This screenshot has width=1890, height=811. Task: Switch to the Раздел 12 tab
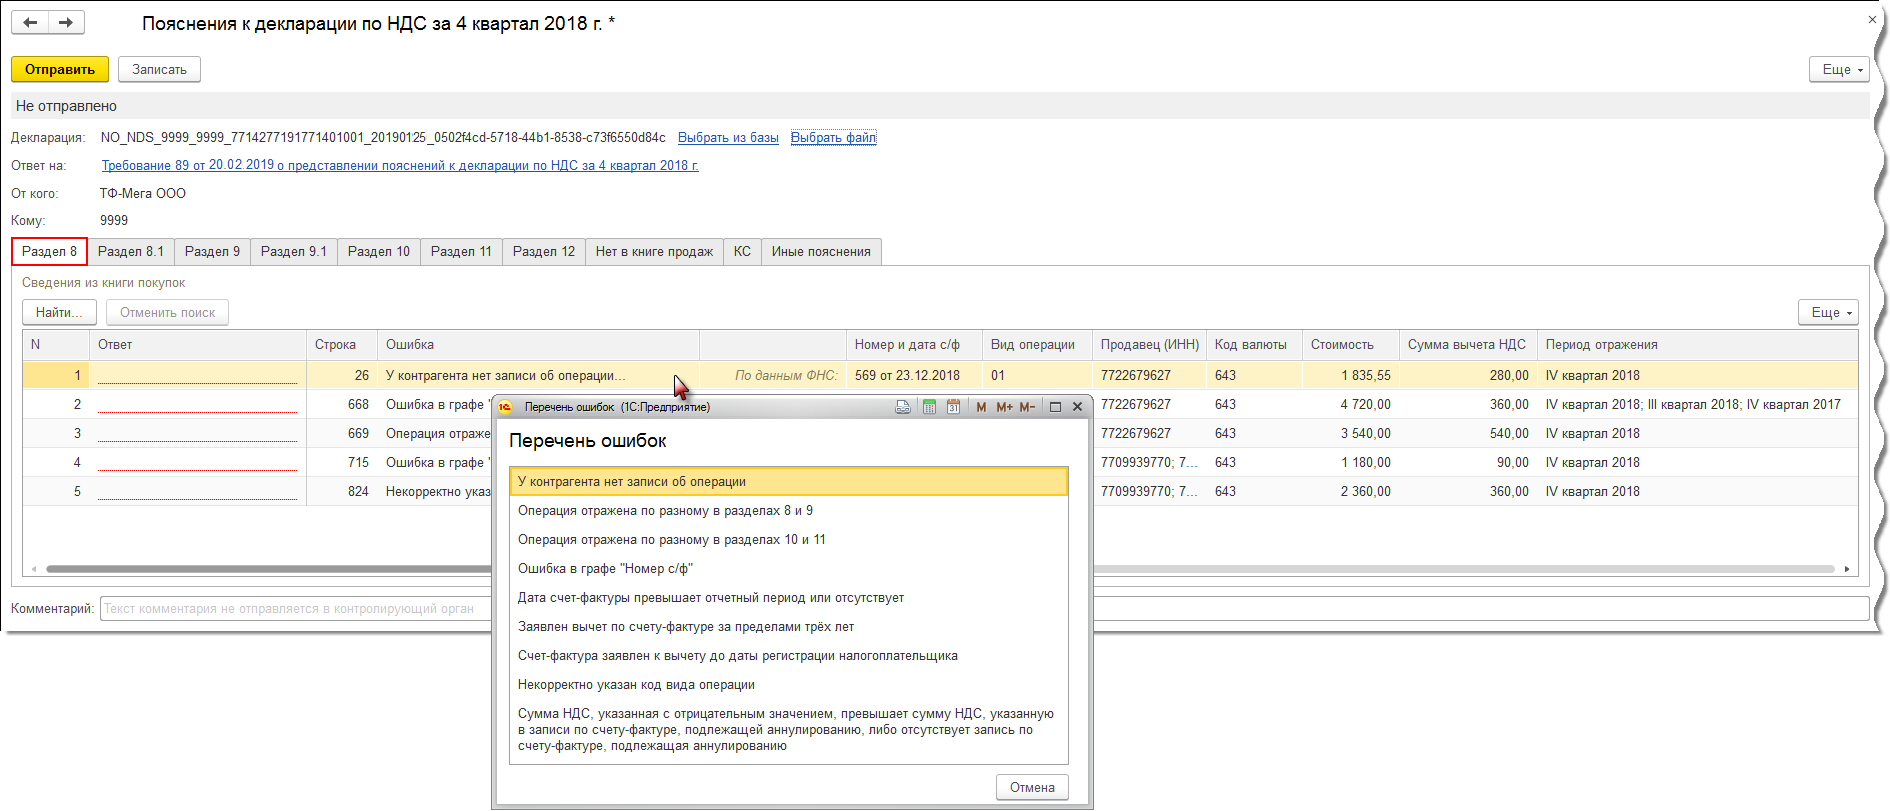tap(544, 251)
